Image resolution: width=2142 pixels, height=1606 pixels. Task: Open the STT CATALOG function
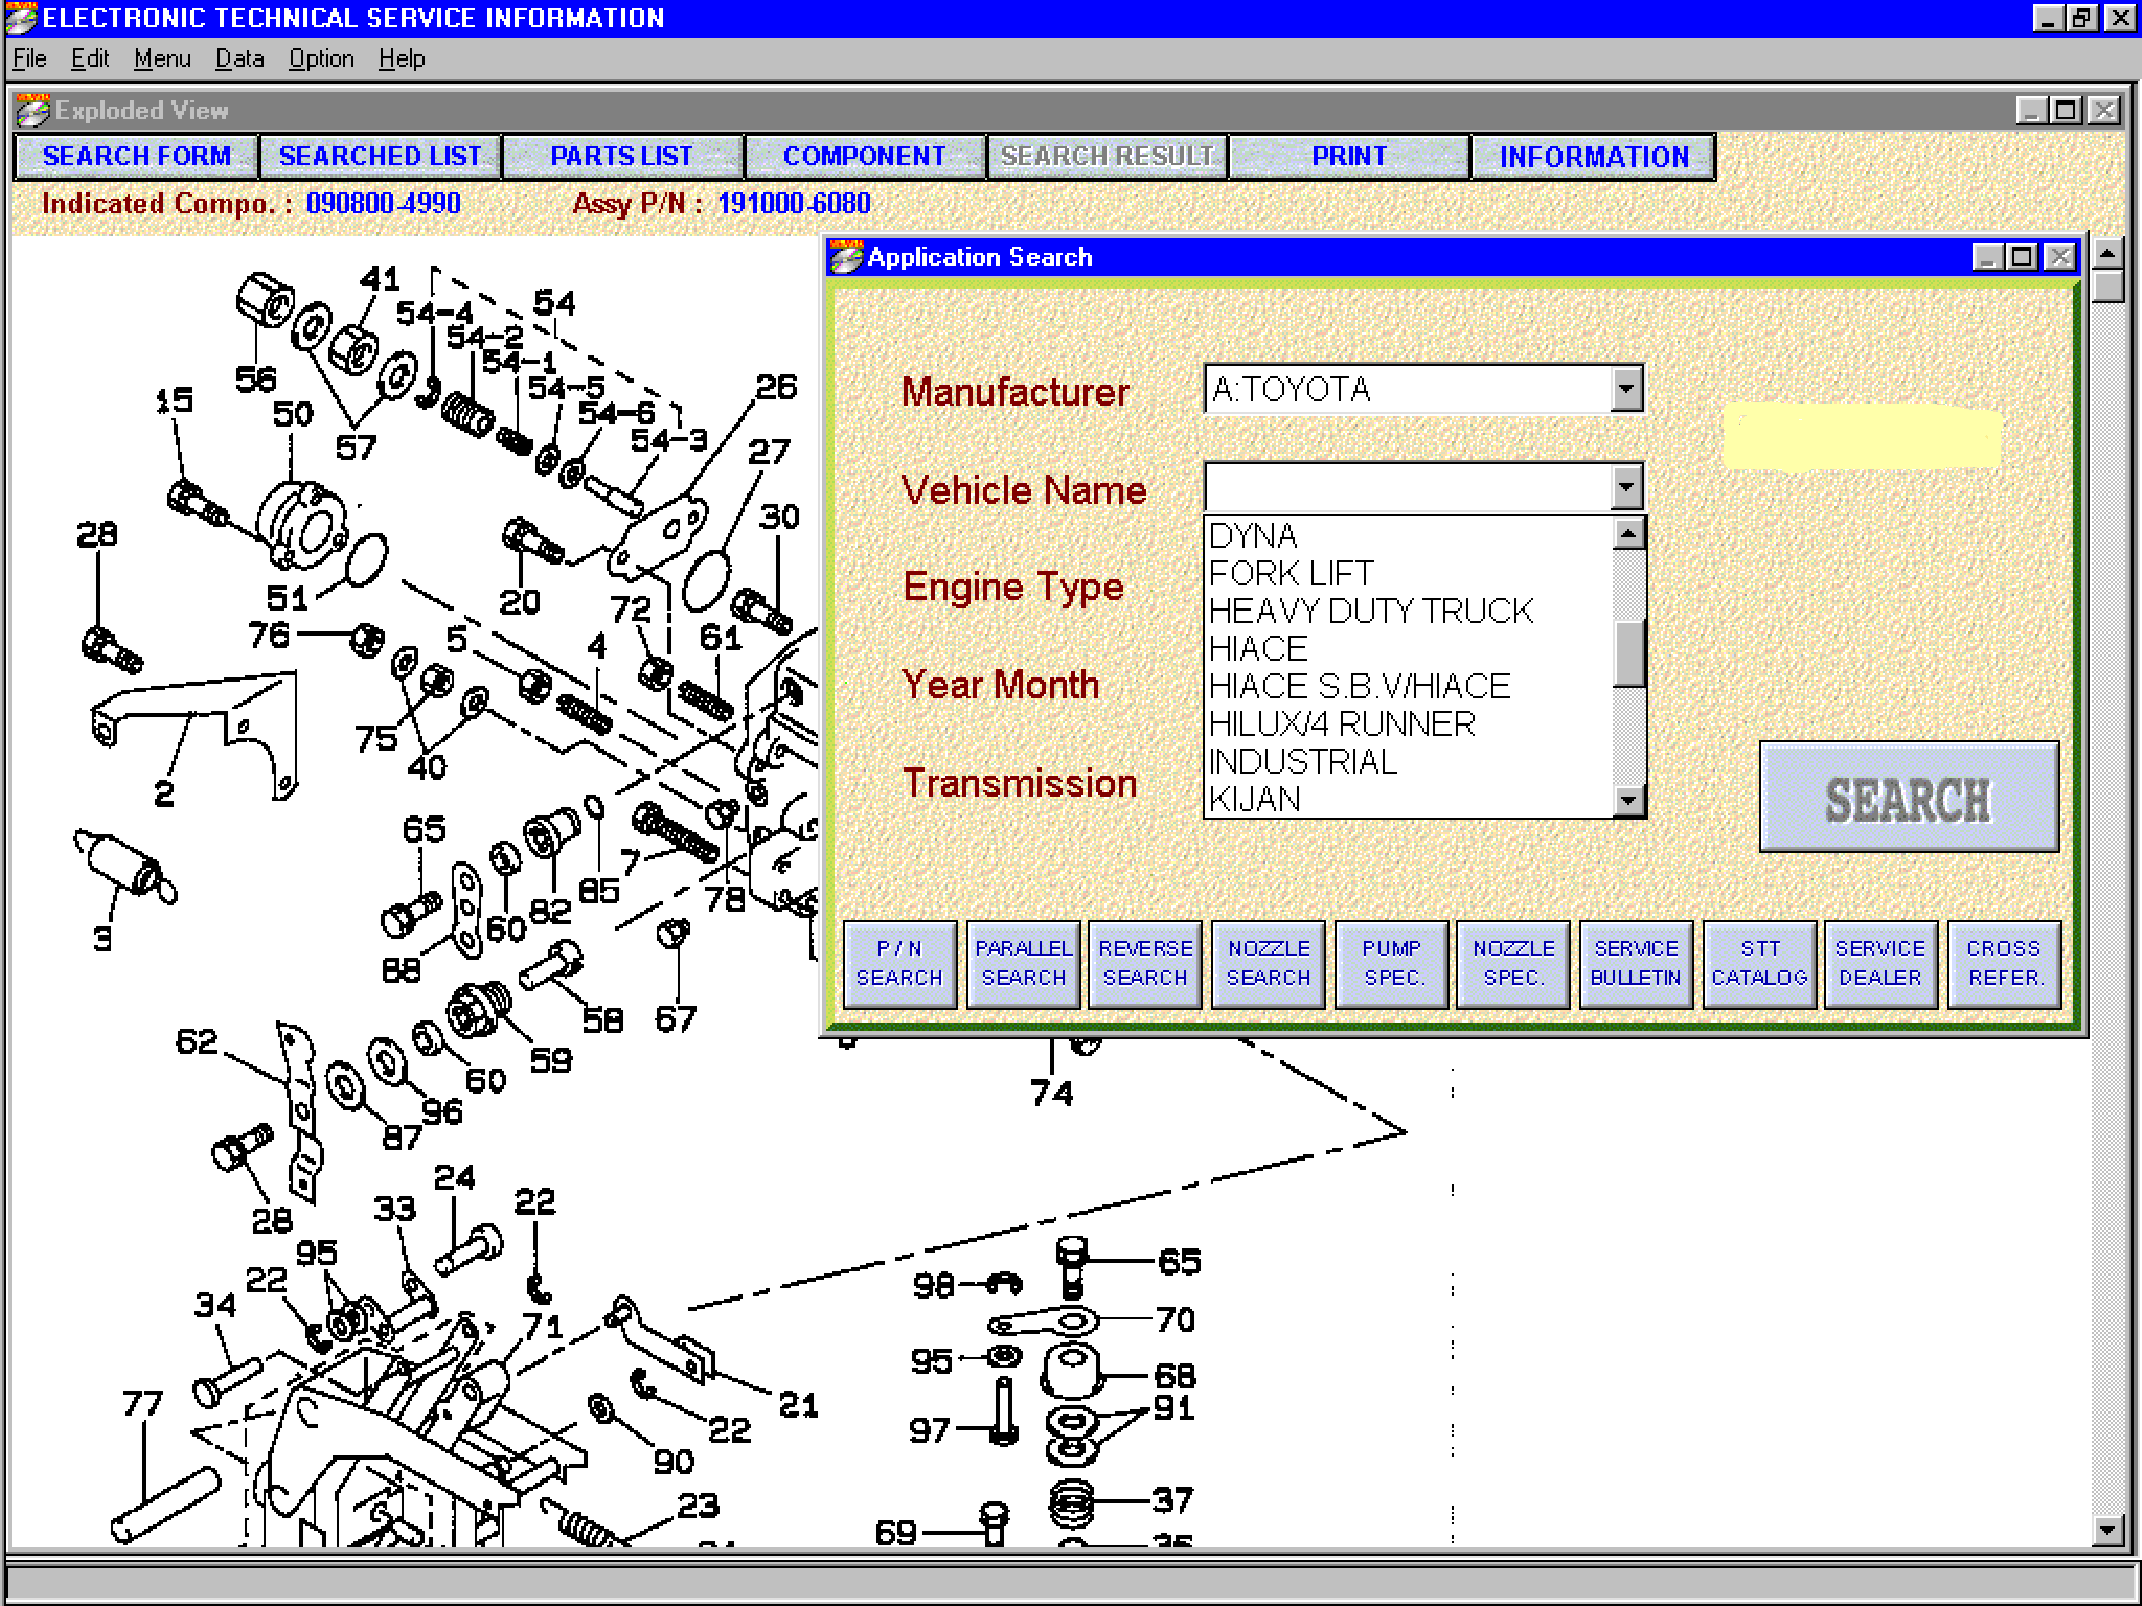(1758, 963)
